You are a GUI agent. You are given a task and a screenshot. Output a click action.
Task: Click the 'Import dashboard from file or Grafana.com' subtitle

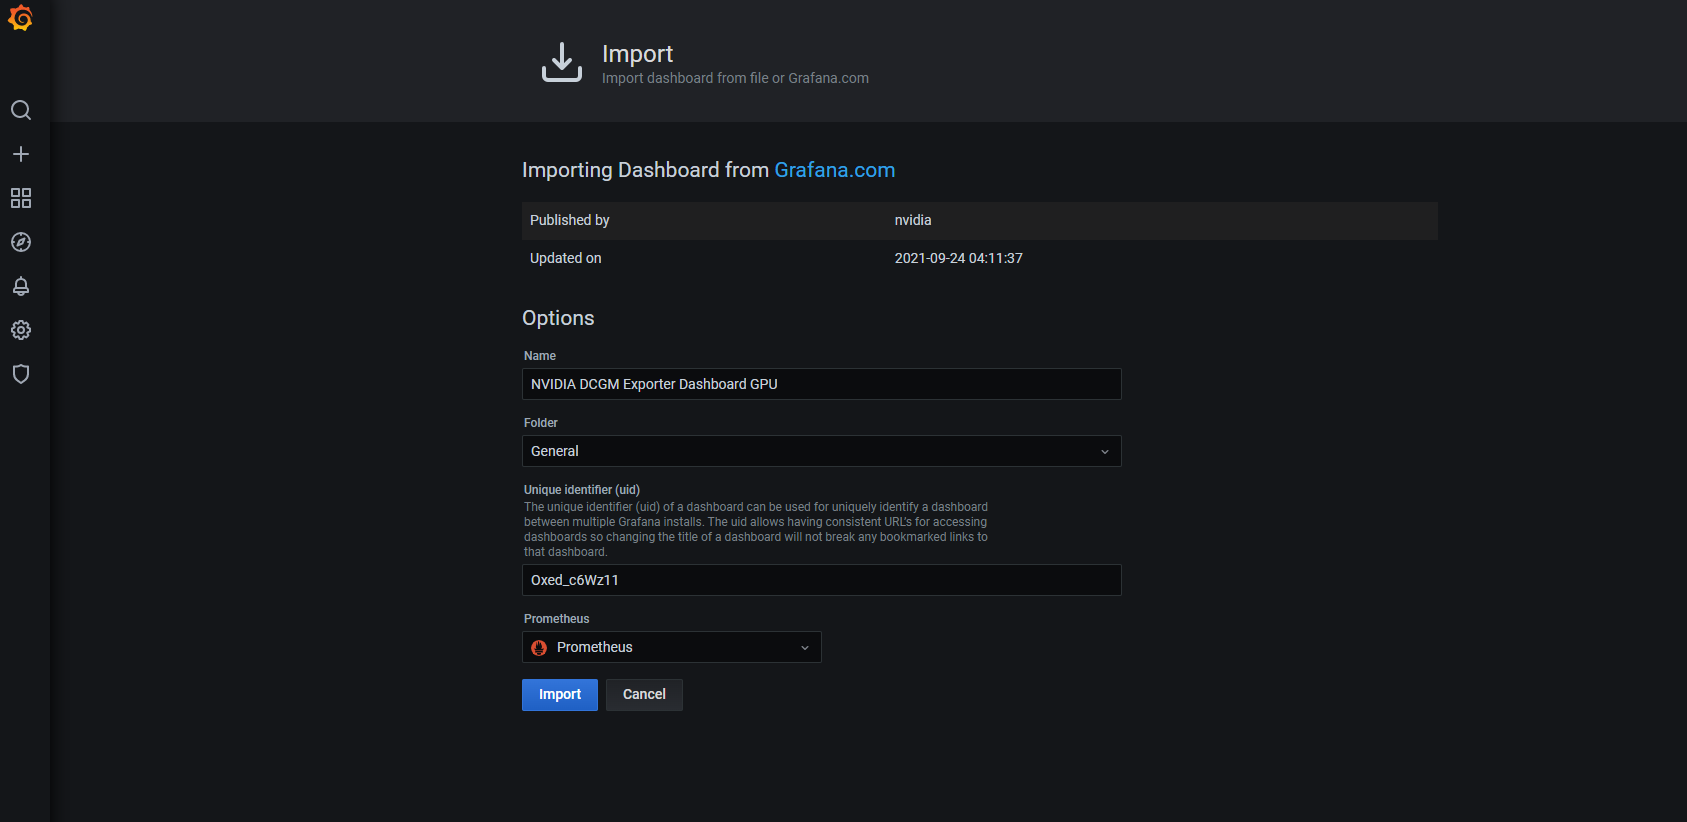[735, 78]
